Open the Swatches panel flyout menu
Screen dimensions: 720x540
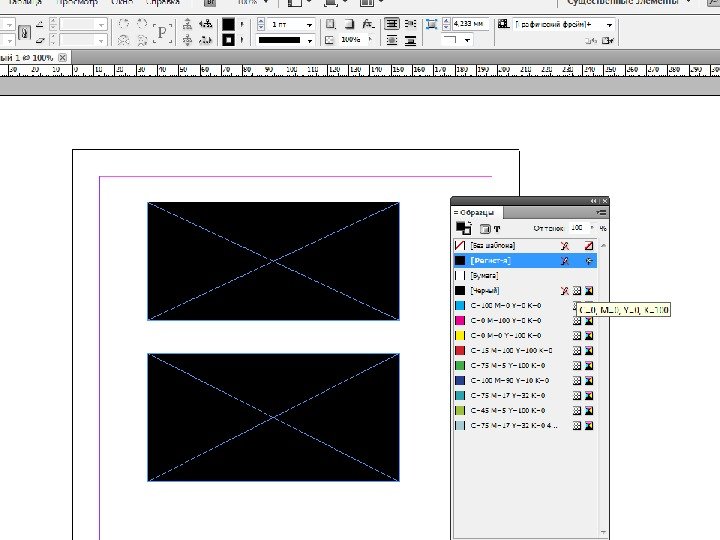click(x=600, y=213)
